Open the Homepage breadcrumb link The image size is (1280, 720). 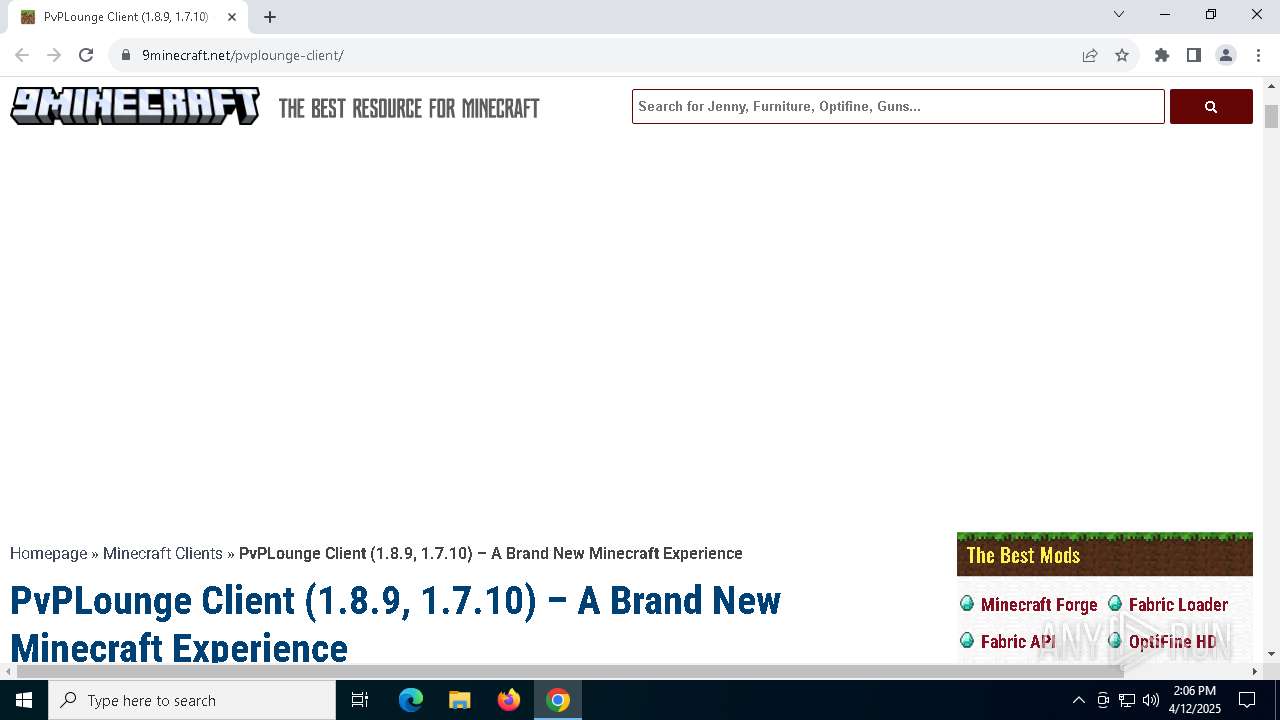click(x=49, y=553)
